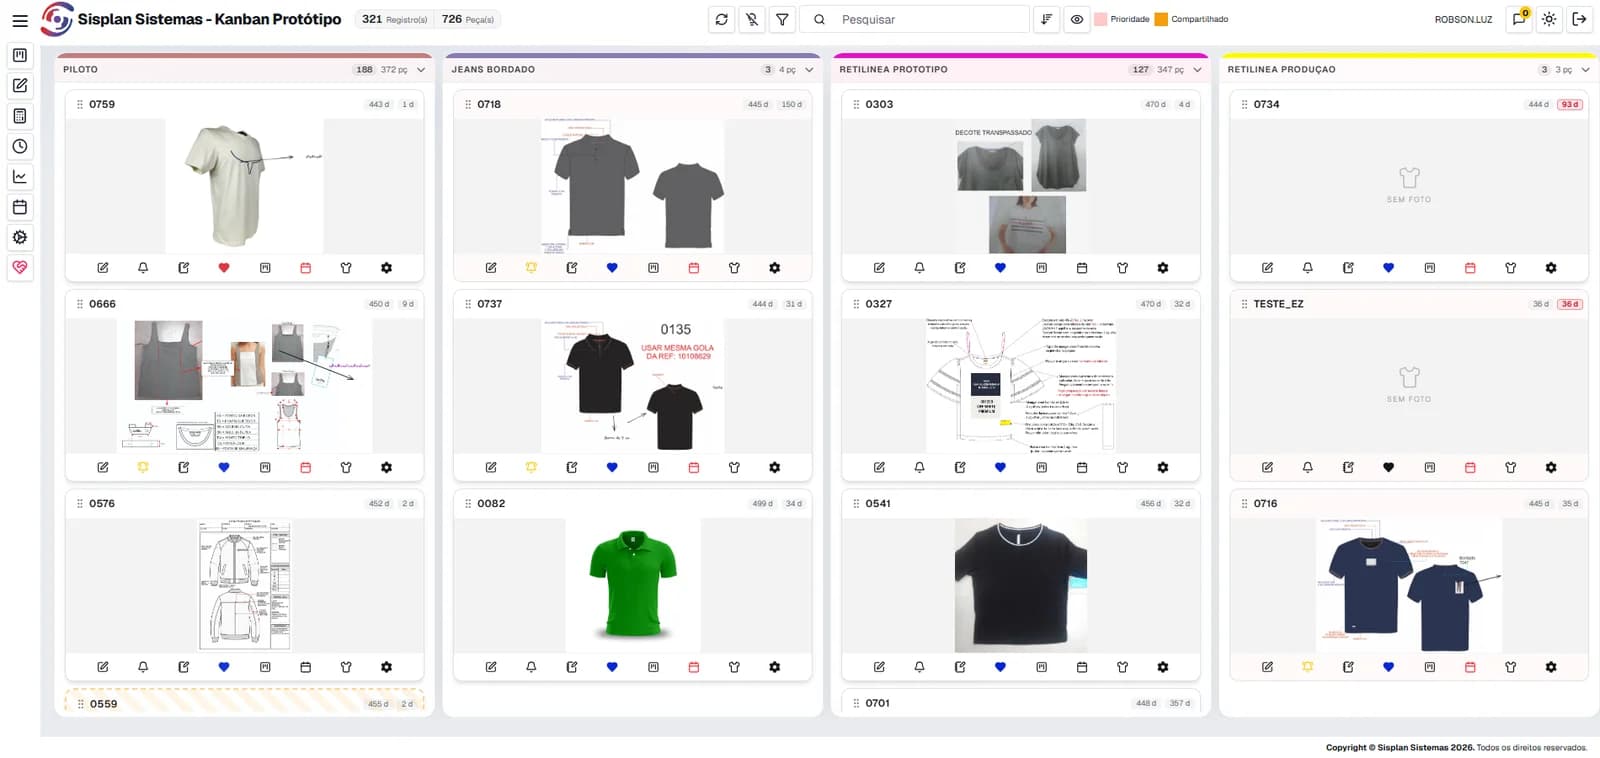Open note edit icon on card 0666
Viewport: 1600px width, 758px height.
(184, 467)
